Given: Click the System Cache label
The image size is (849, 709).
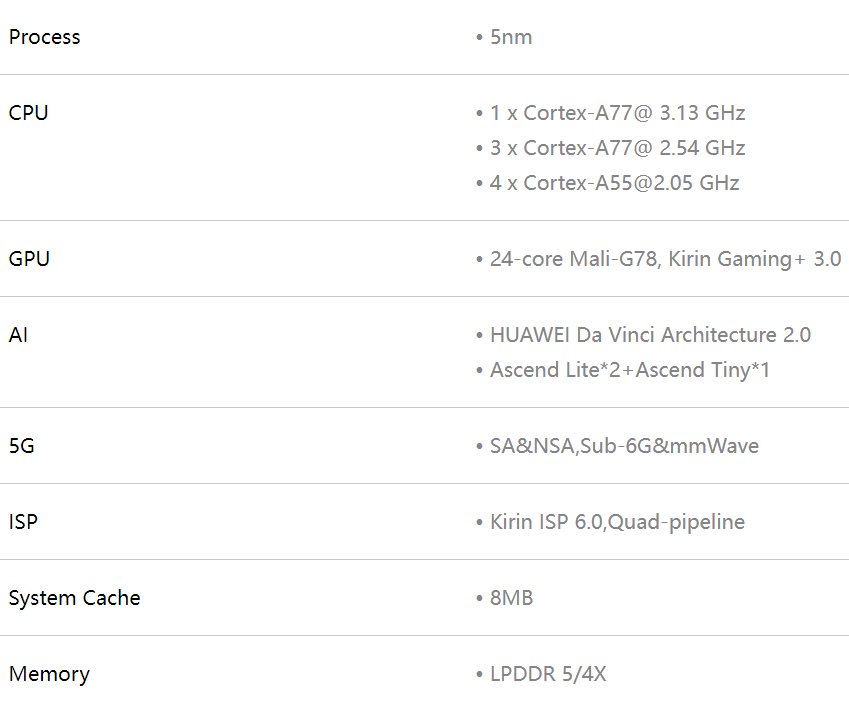Looking at the screenshot, I should point(74,598).
